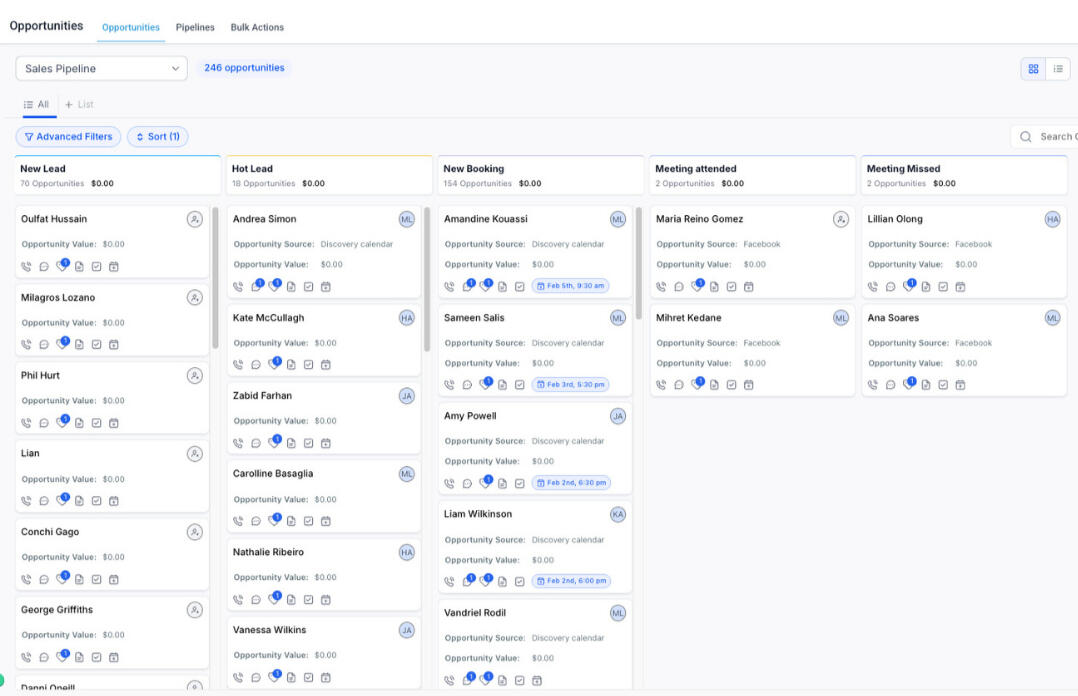Open the conversation icon on Amandine Kouassi's card
The image size is (1078, 696).
(x=467, y=287)
